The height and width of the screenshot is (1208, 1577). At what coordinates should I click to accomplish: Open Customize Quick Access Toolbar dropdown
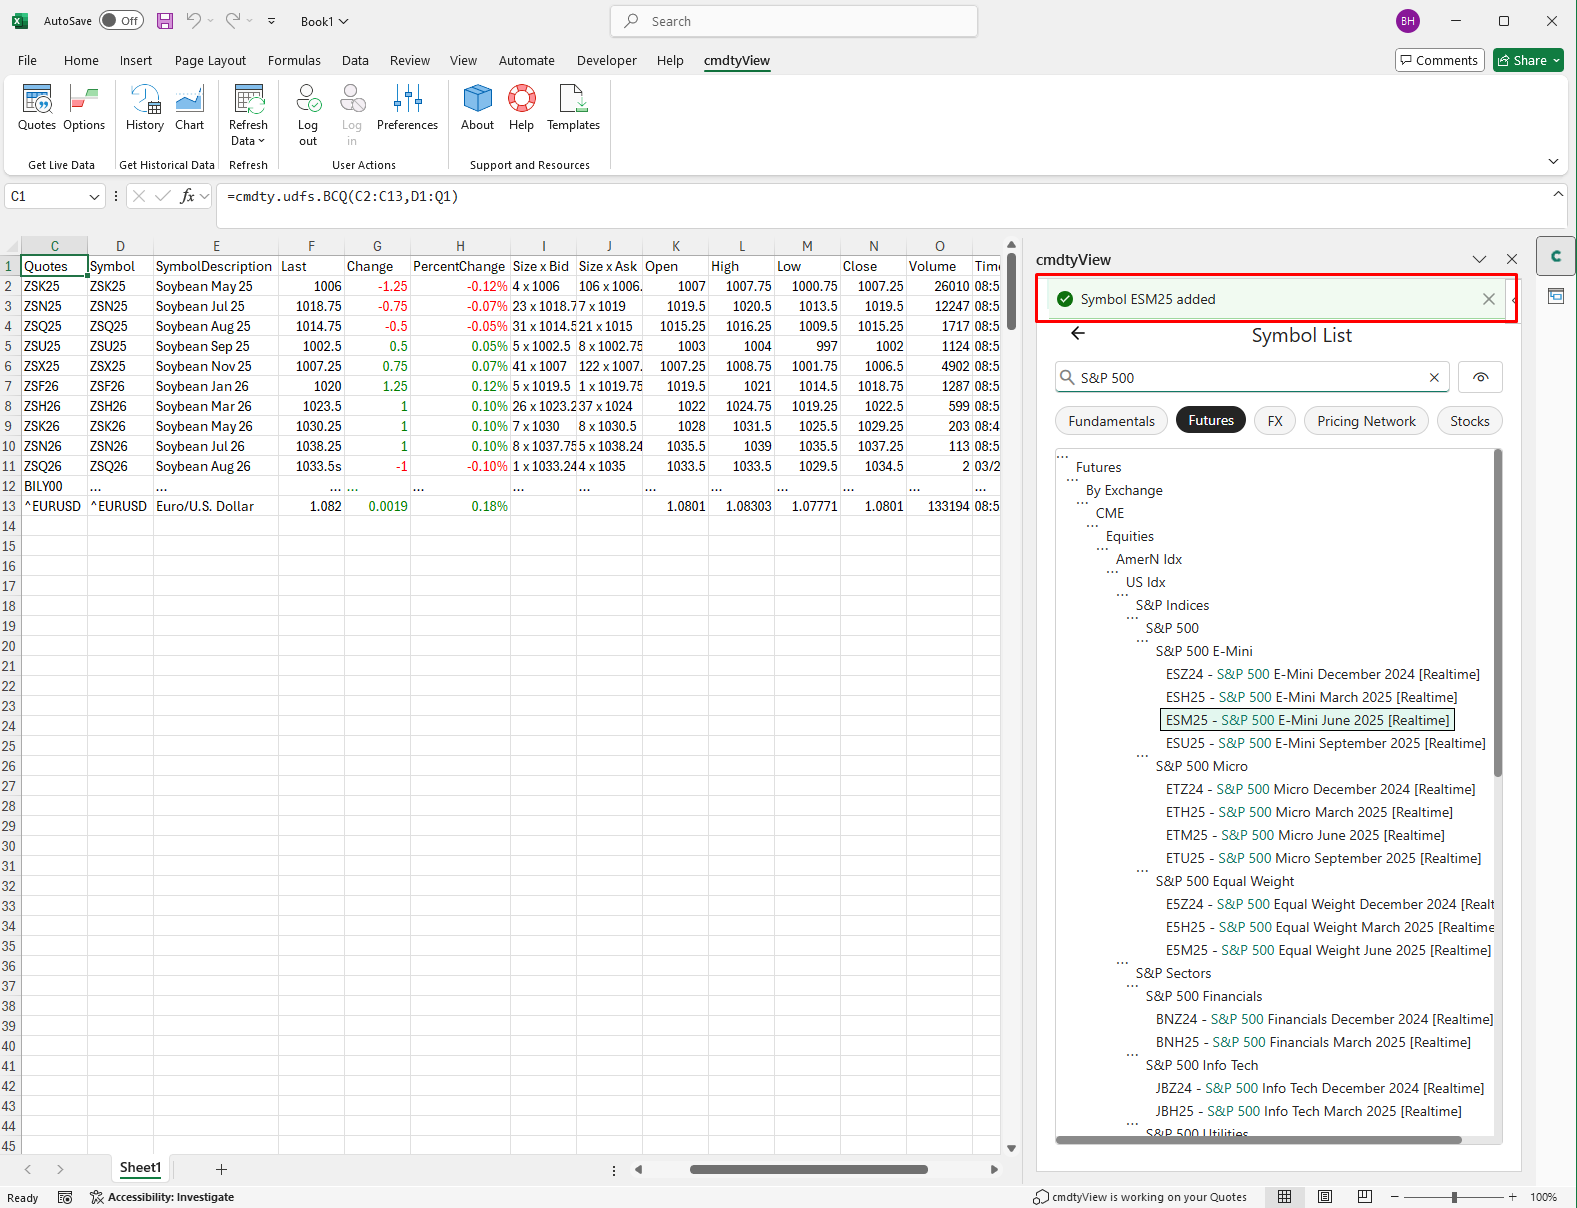[271, 21]
